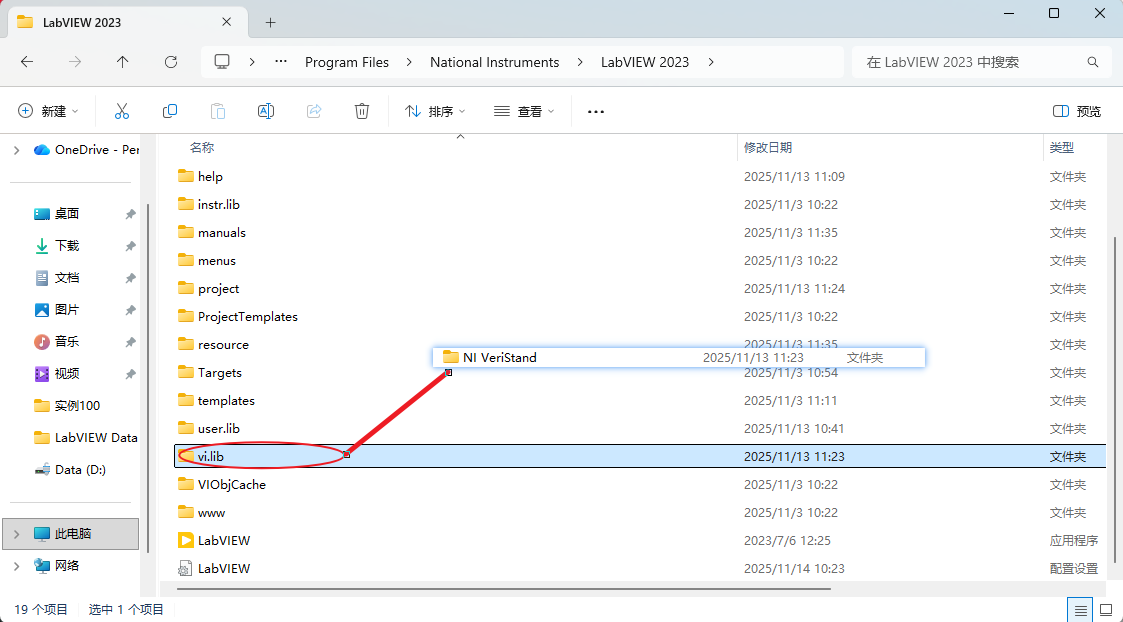The width and height of the screenshot is (1123, 622).
Task: Click the monitor icon in address bar
Action: (x=222, y=62)
